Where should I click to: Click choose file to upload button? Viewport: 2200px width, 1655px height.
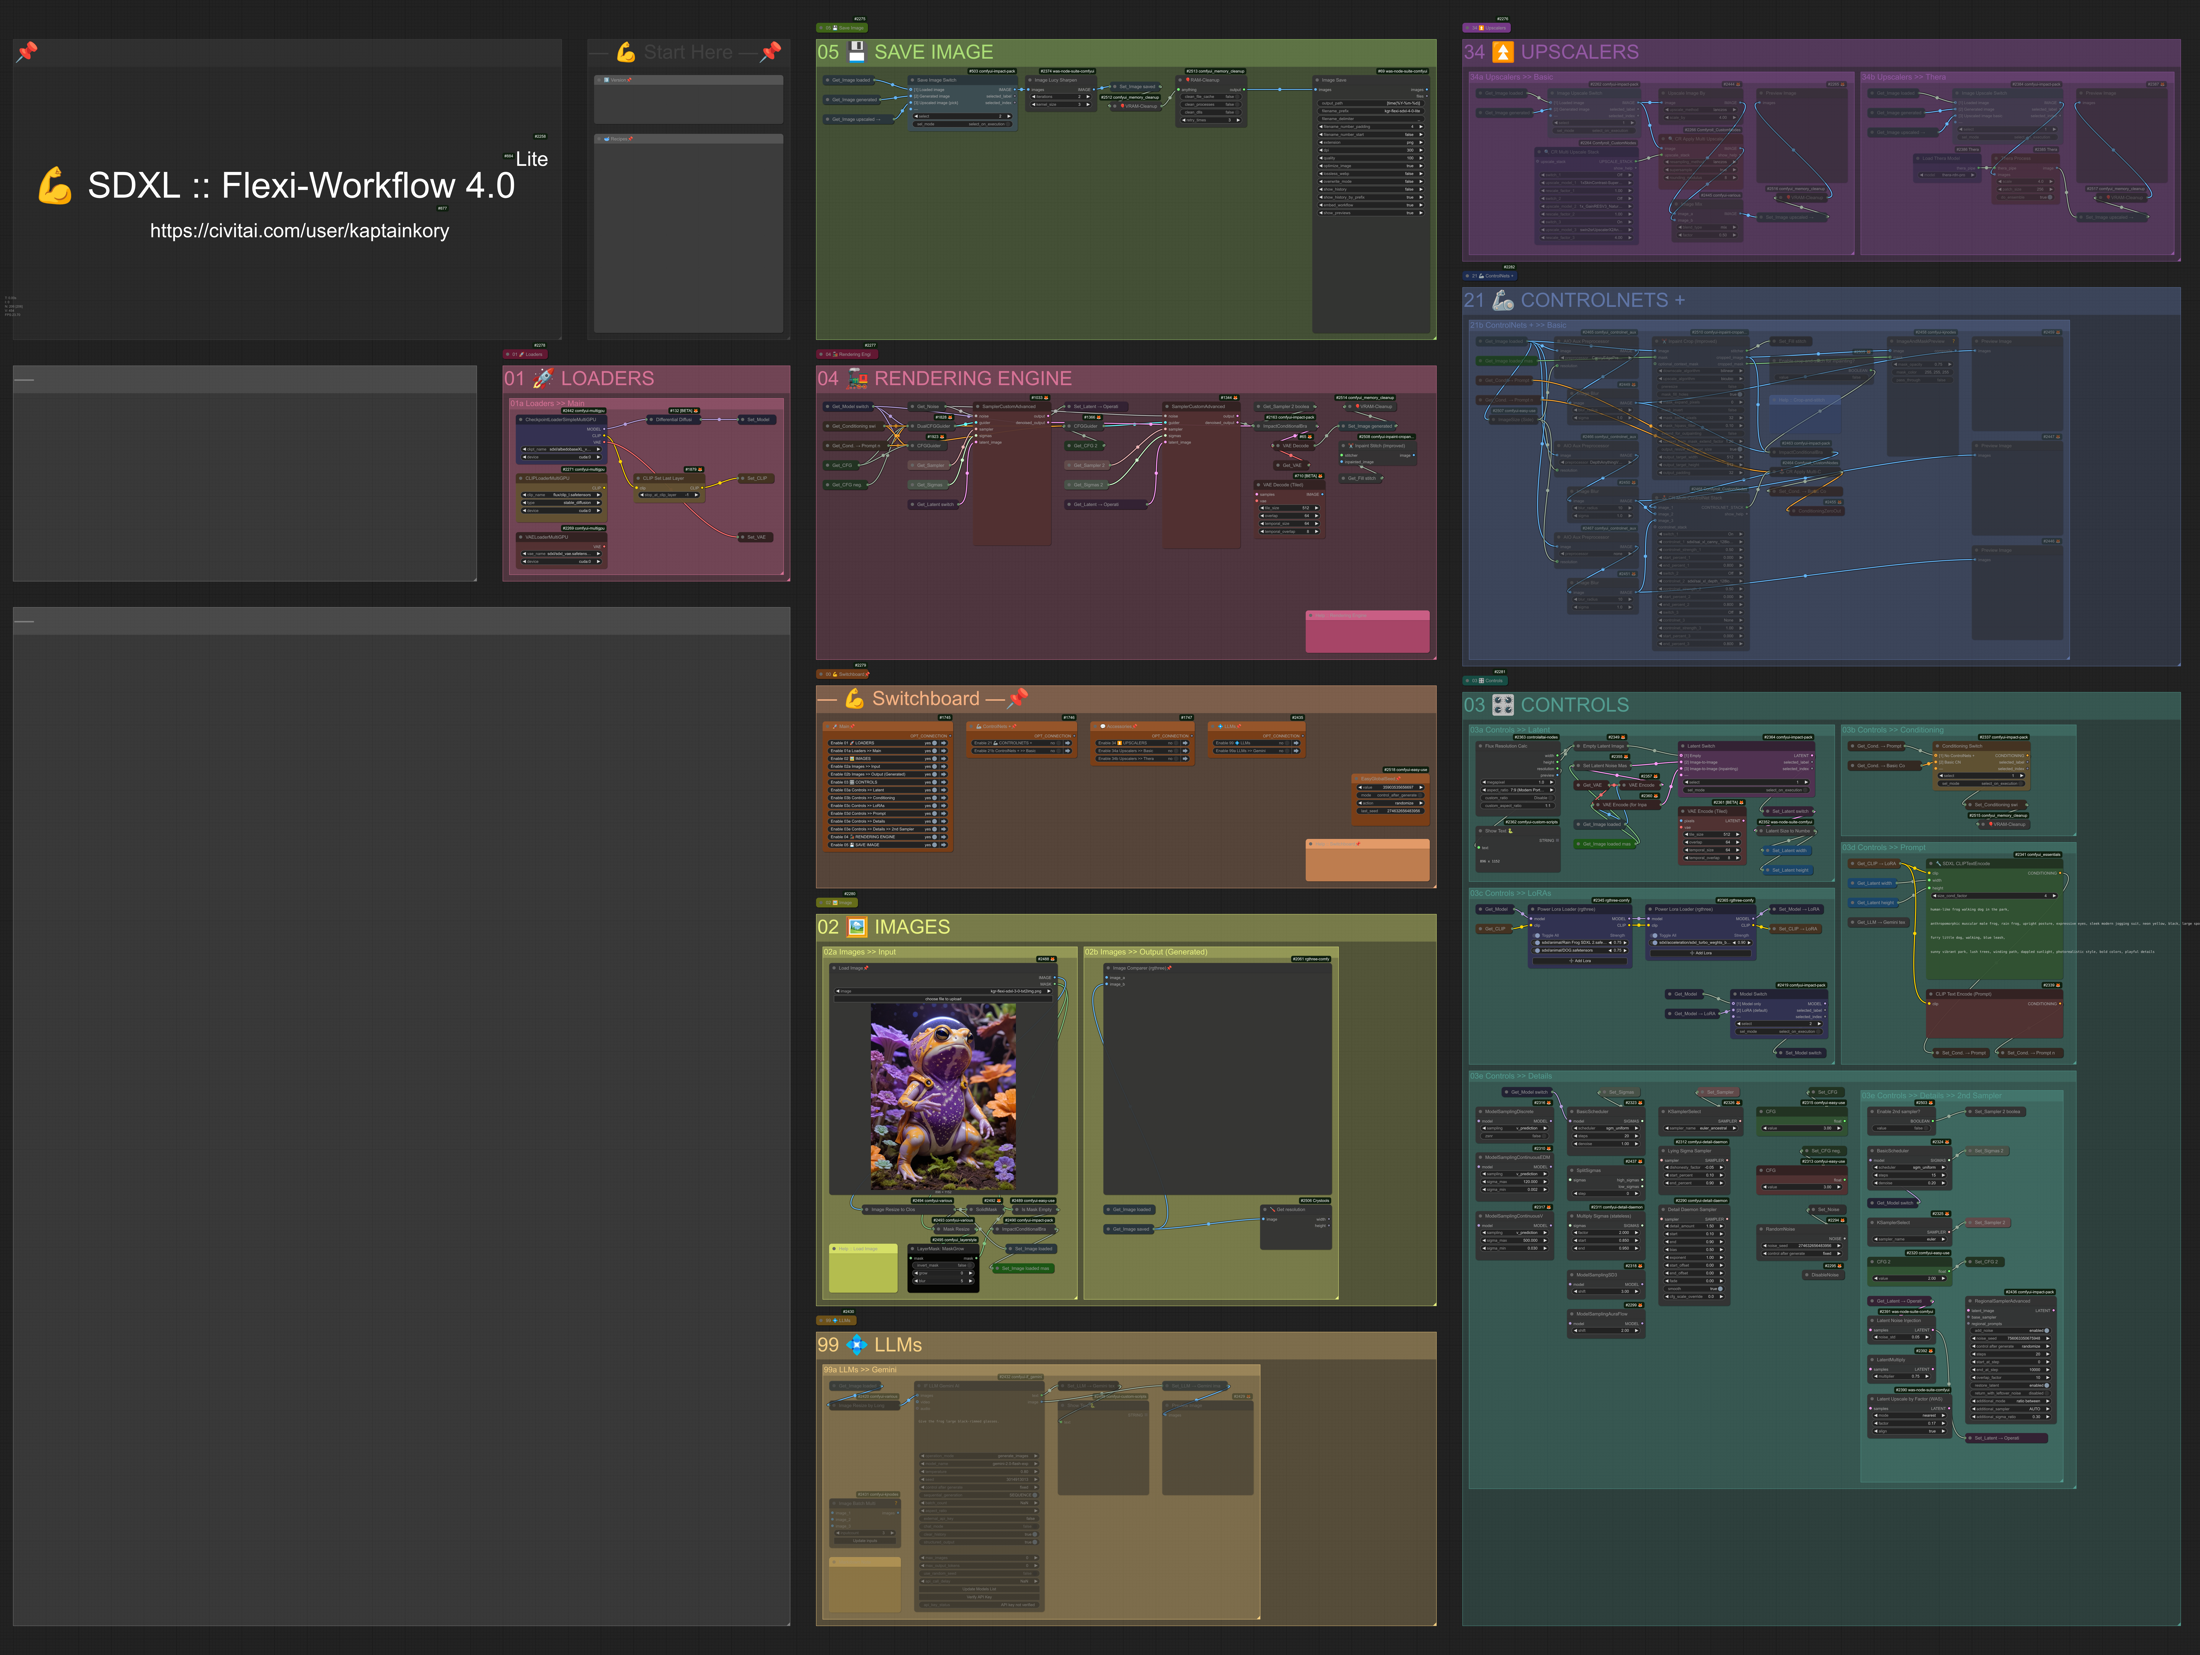point(943,999)
